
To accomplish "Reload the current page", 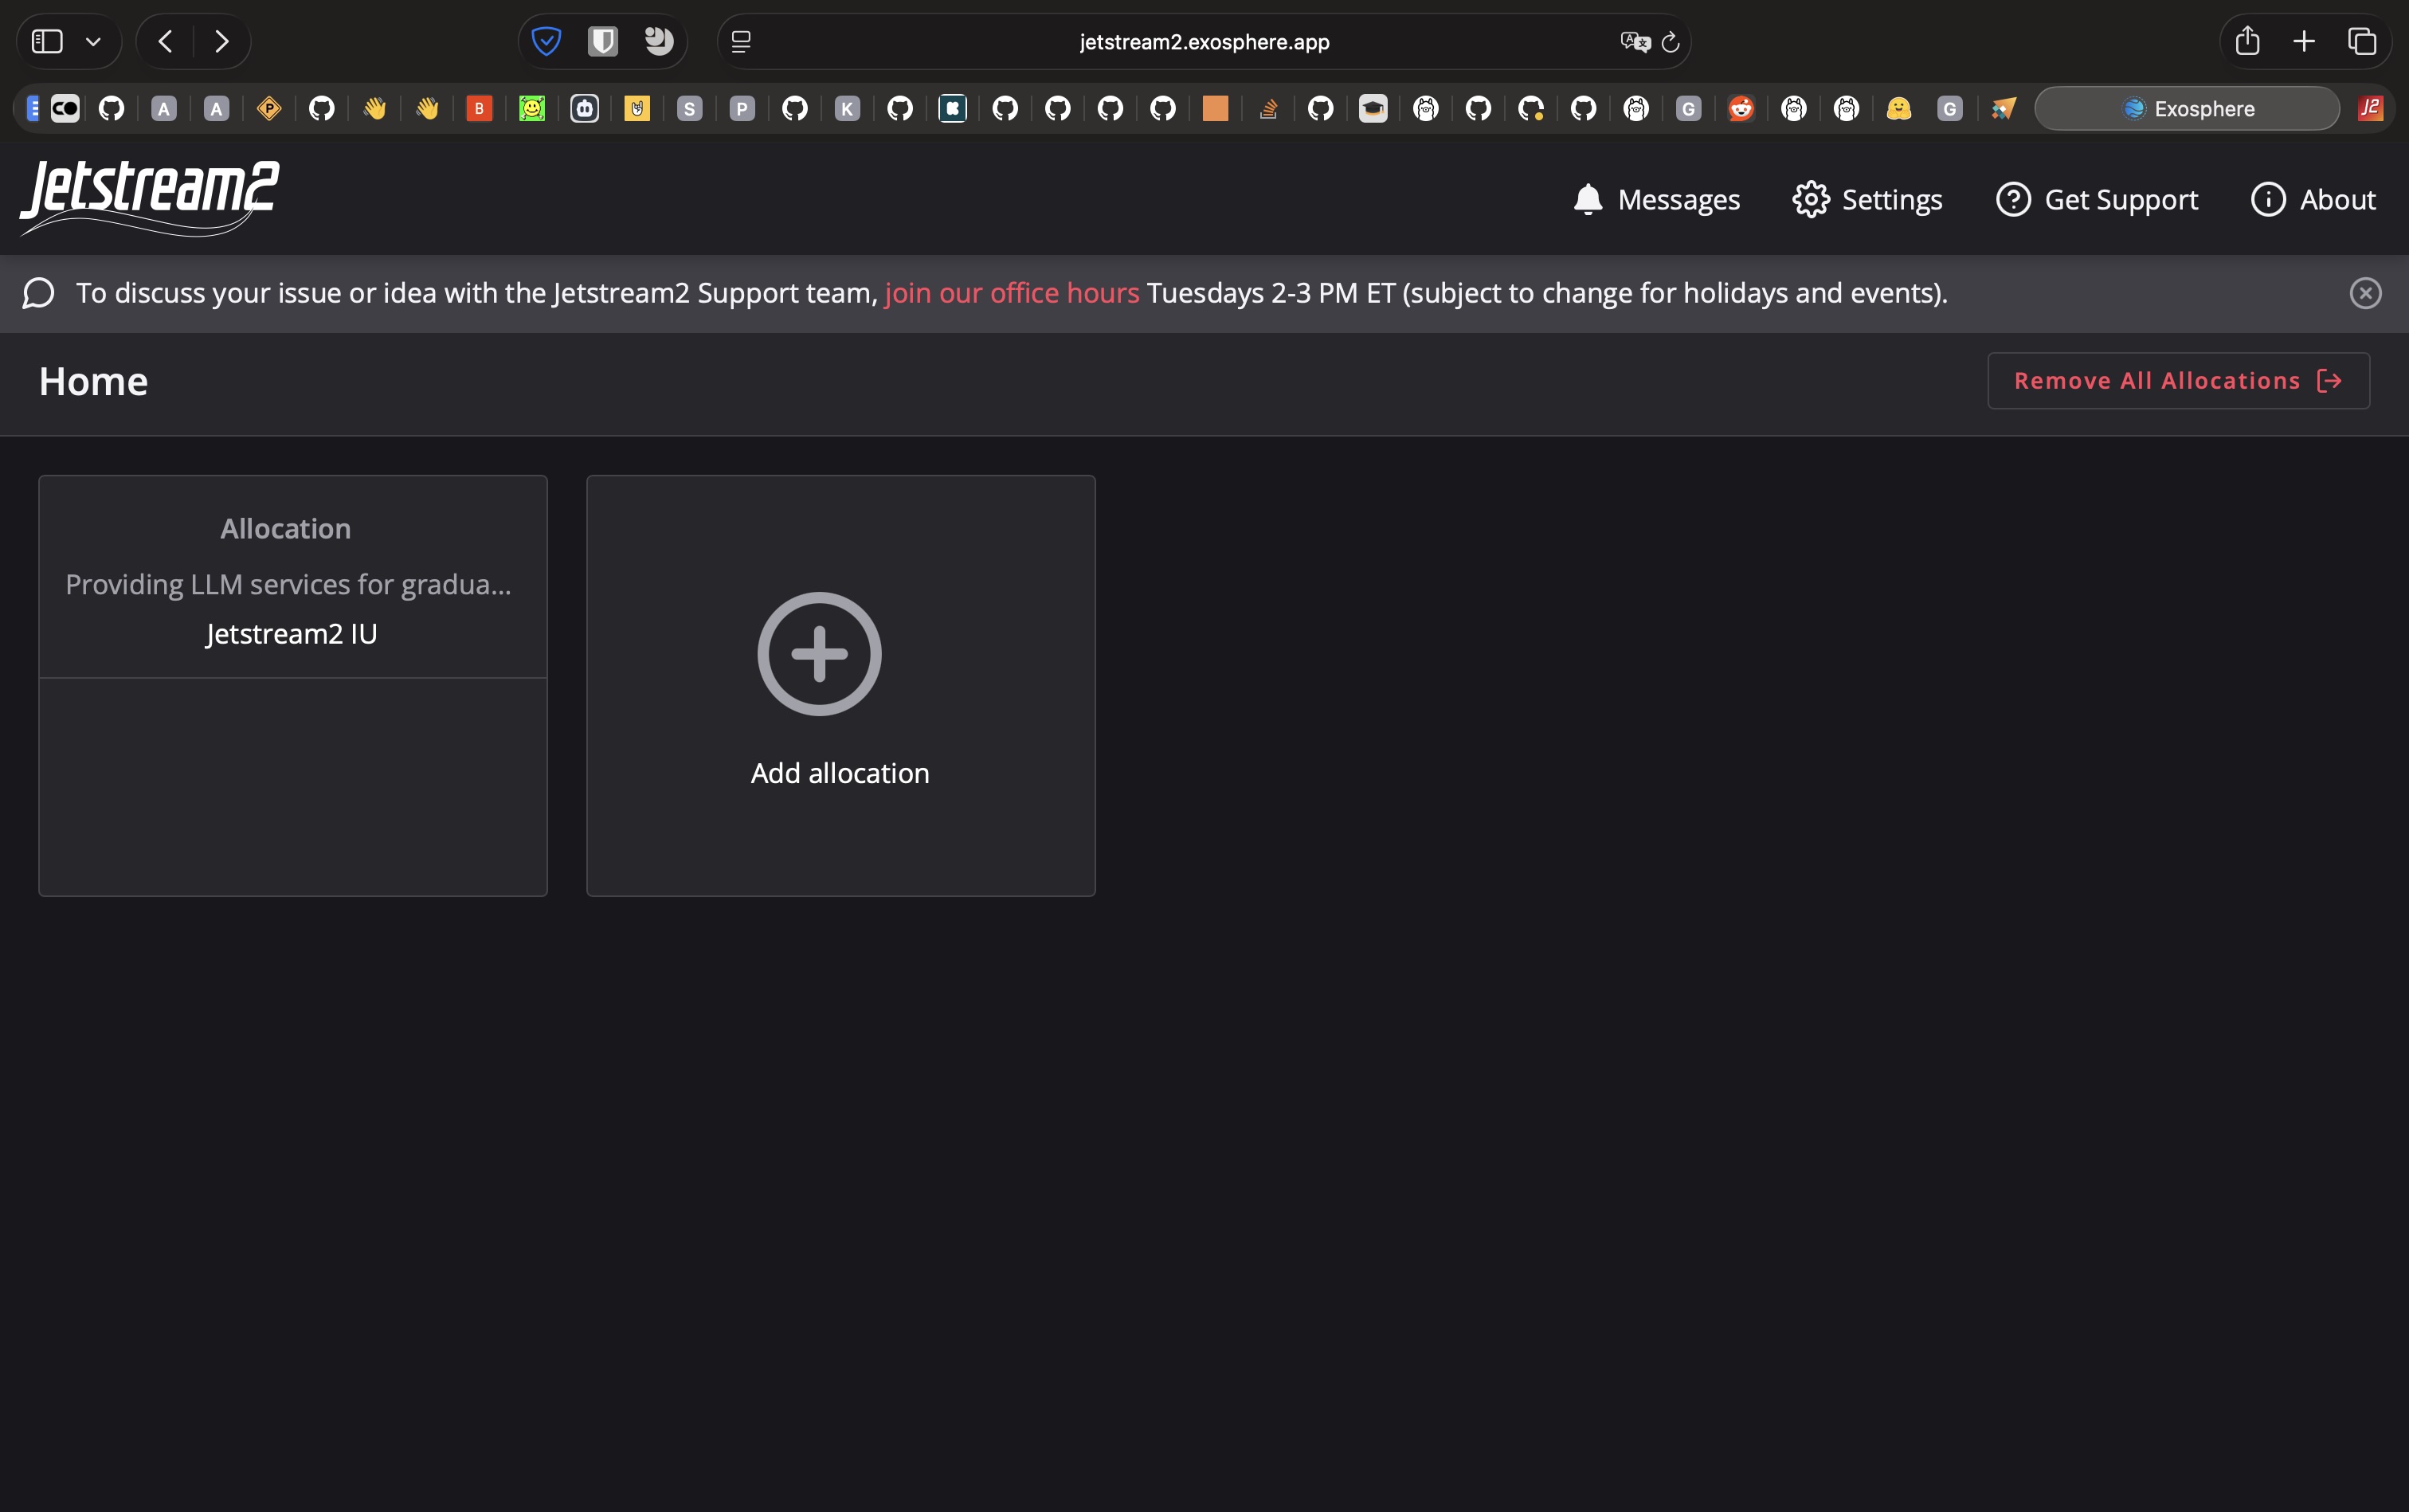I will point(1670,42).
